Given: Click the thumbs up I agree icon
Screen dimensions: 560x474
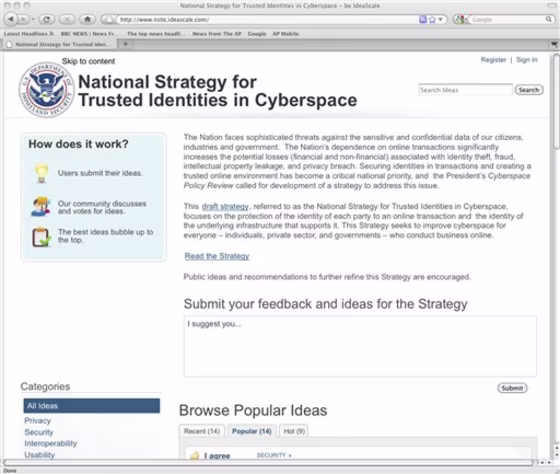Looking at the screenshot, I should coord(195,455).
